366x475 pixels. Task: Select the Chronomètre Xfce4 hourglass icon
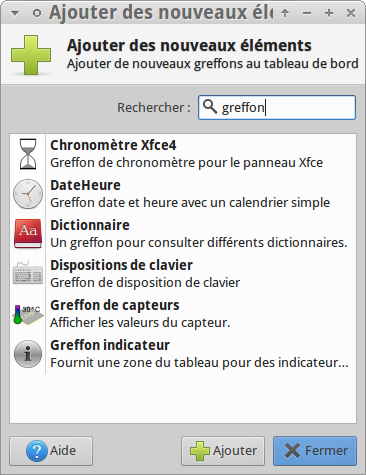(28, 154)
